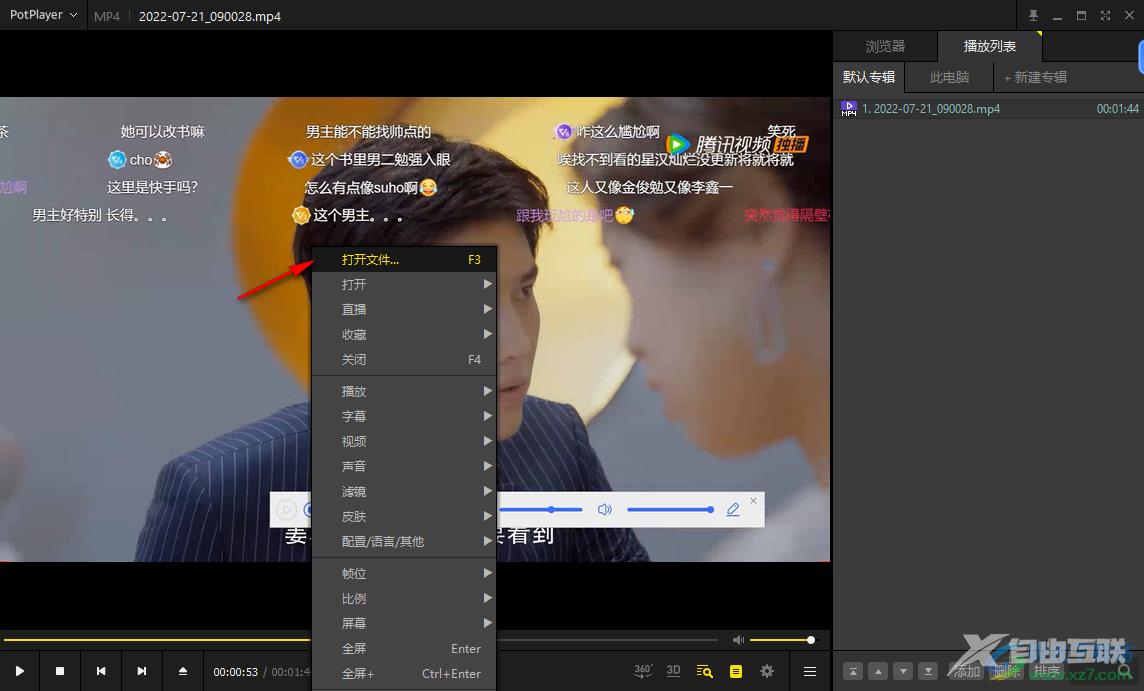This screenshot has width=1144, height=691.
Task: Expand the 字幕 submenu
Action: click(x=404, y=416)
